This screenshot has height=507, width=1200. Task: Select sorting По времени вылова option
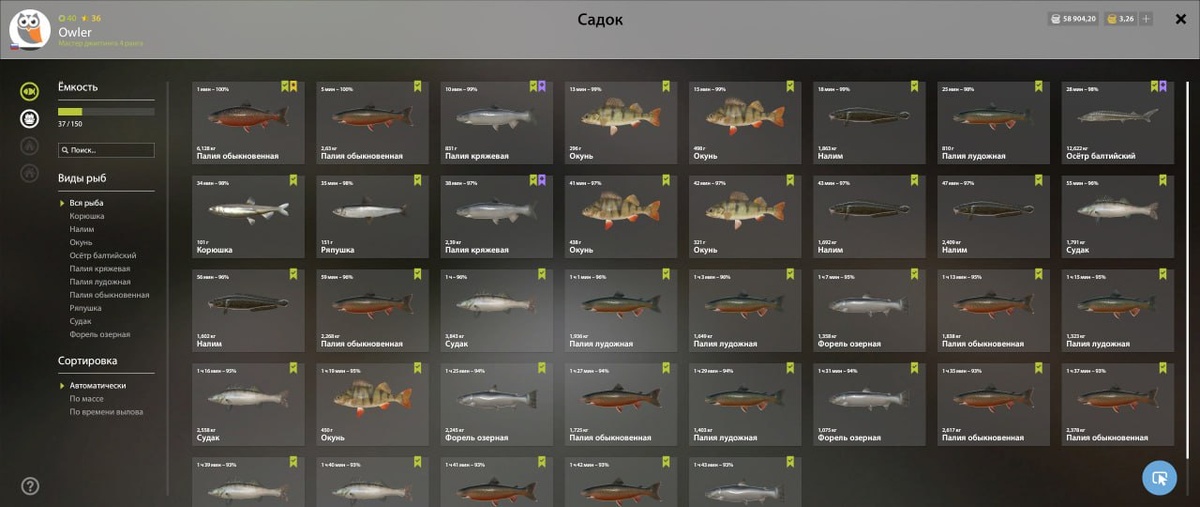coord(106,411)
